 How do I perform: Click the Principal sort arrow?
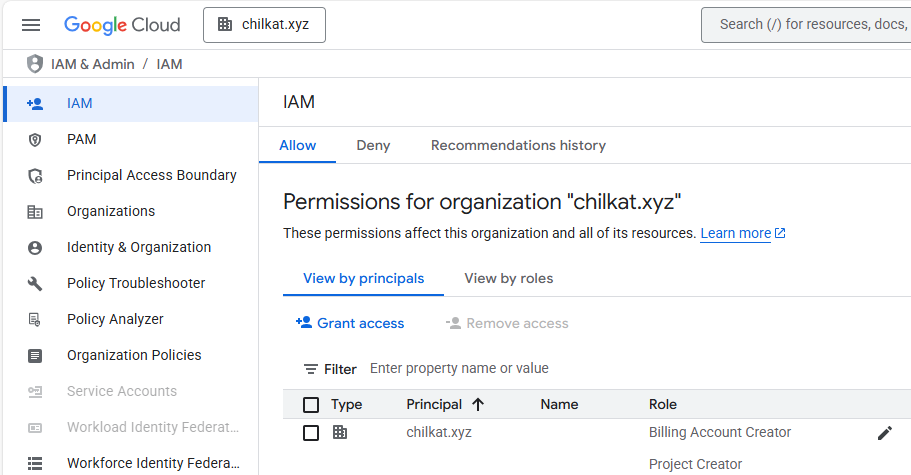point(478,405)
